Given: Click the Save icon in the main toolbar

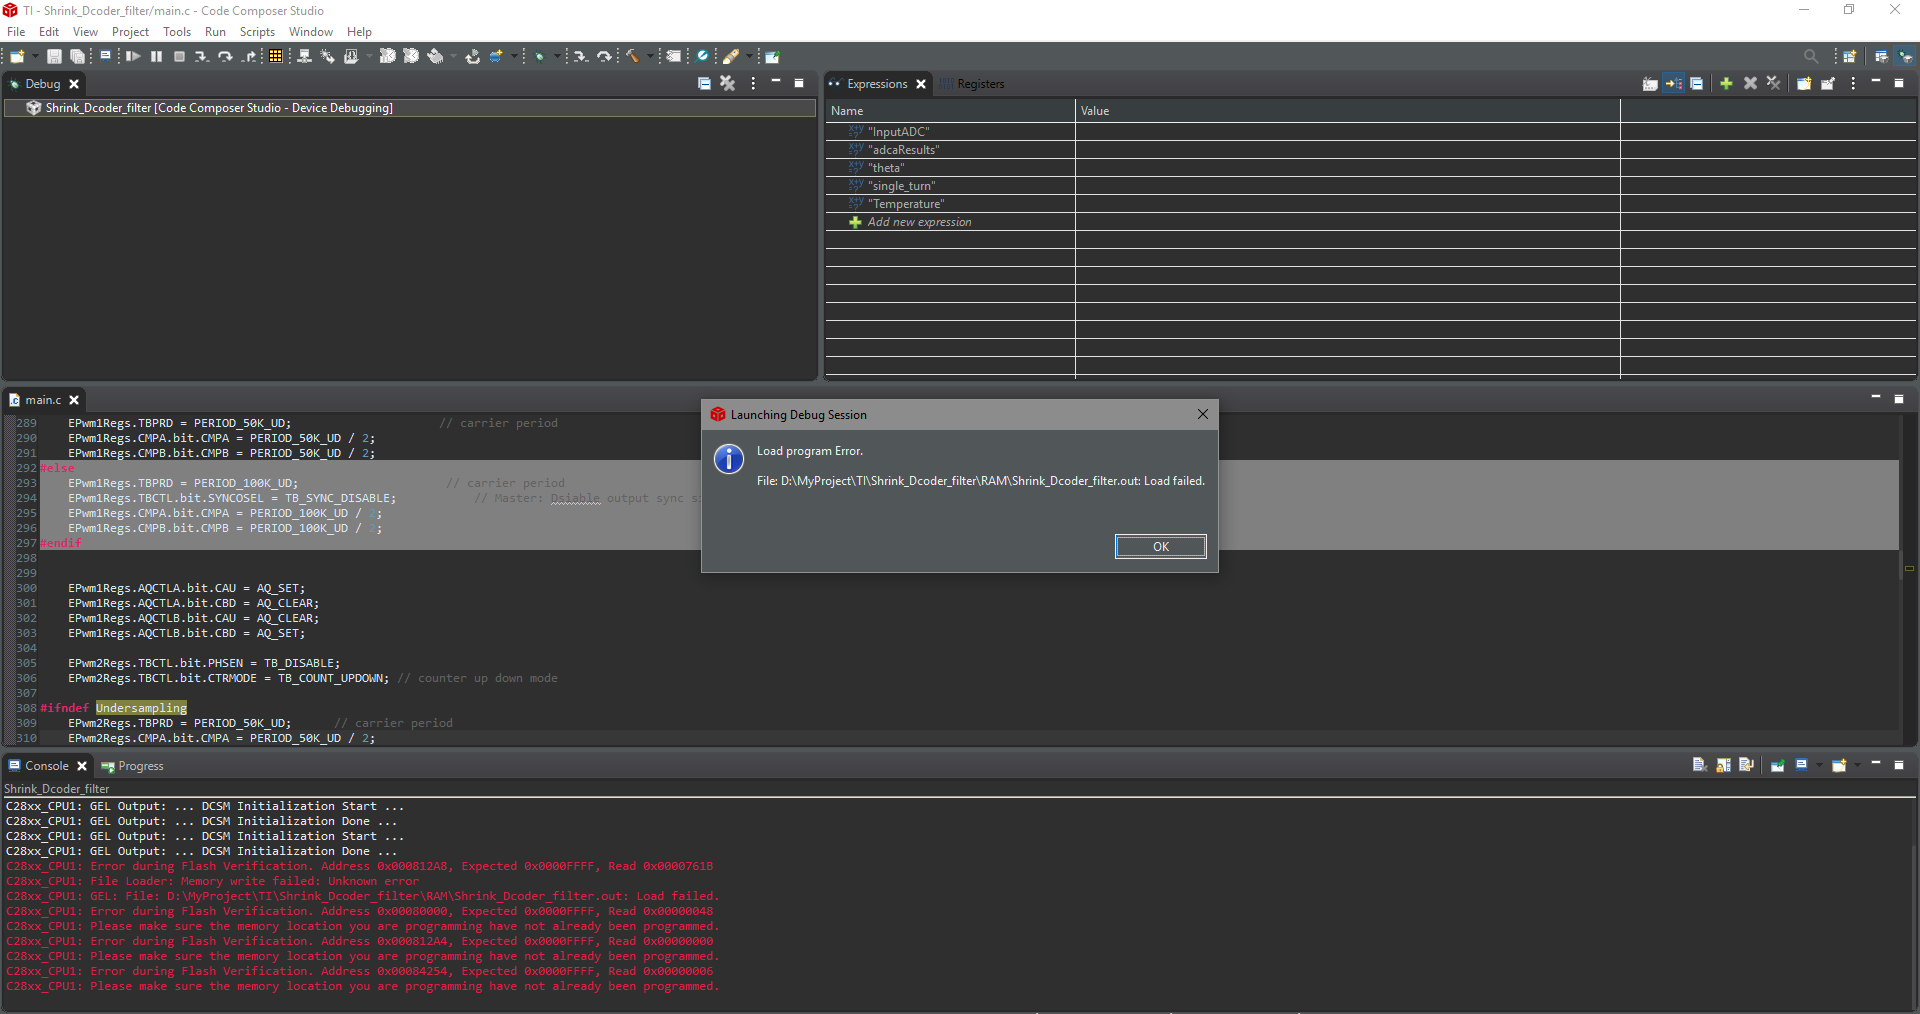Looking at the screenshot, I should tap(55, 57).
